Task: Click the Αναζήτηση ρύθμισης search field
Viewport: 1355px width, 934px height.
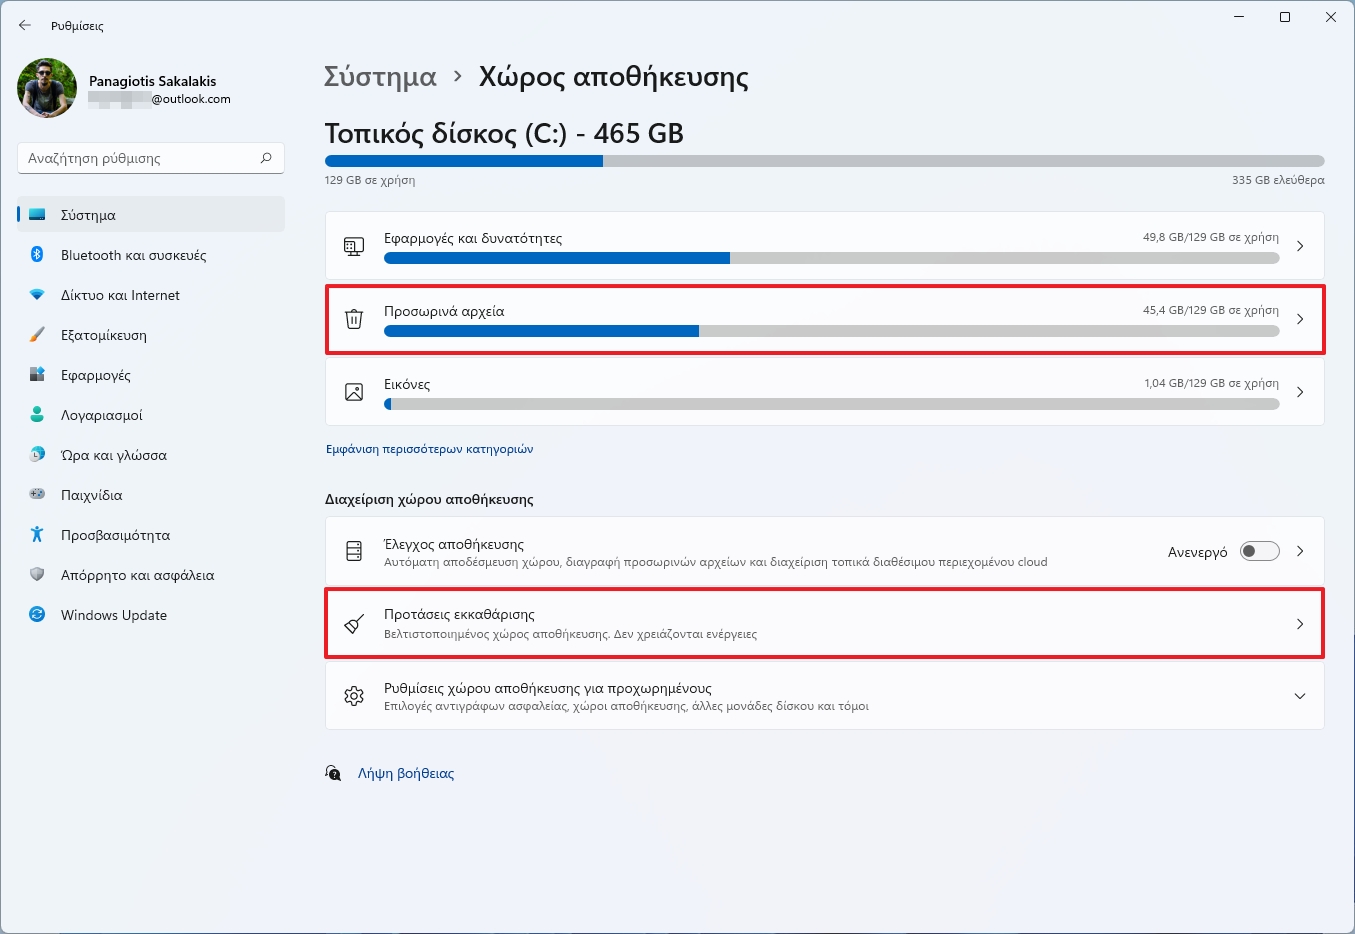Action: [140, 158]
